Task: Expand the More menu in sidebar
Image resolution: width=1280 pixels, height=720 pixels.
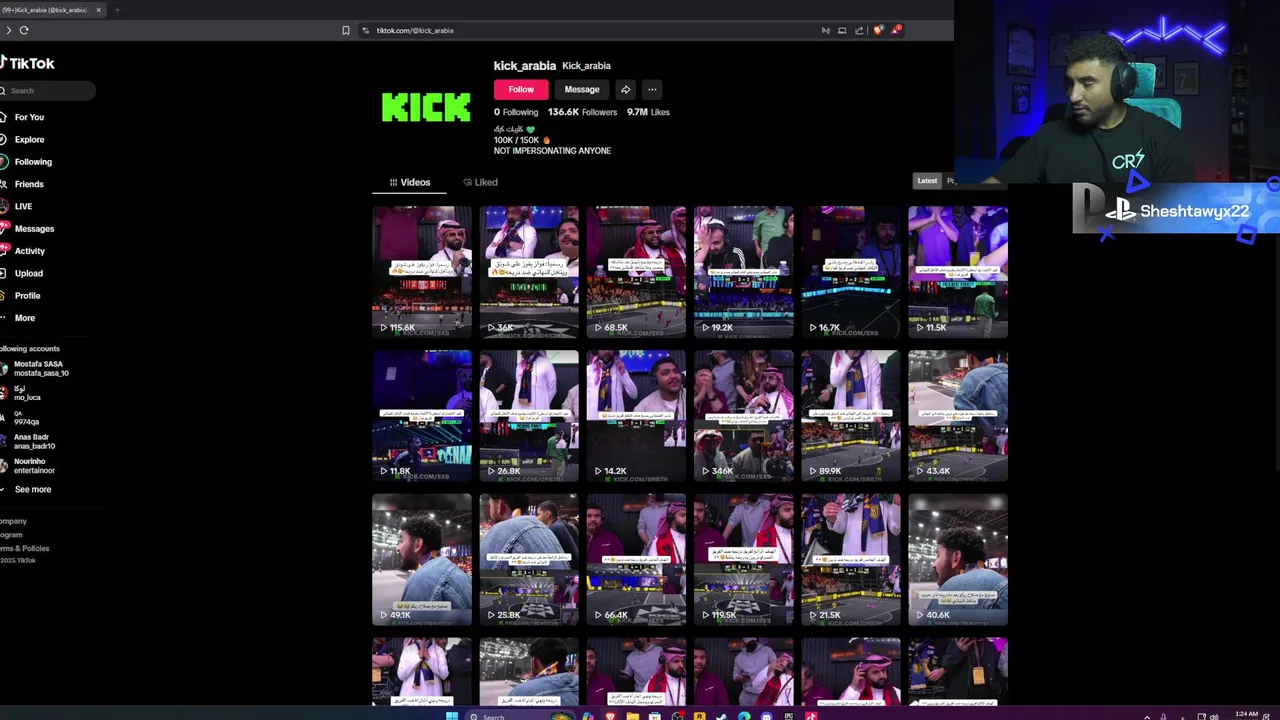Action: (x=24, y=318)
